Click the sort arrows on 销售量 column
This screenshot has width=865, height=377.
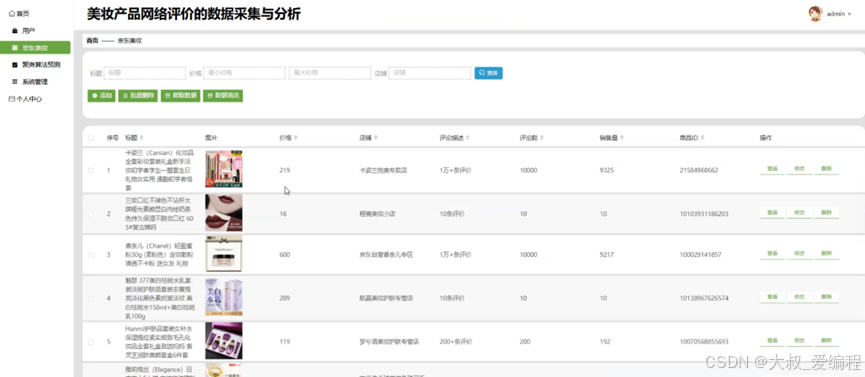pos(622,137)
